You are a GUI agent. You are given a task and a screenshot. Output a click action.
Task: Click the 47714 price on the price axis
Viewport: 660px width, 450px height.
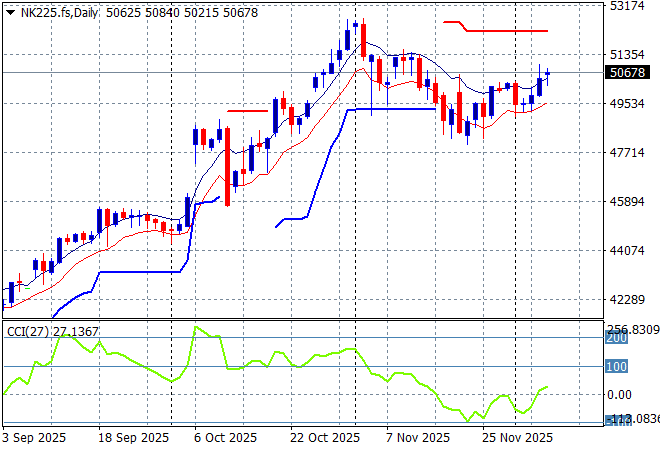pos(626,153)
